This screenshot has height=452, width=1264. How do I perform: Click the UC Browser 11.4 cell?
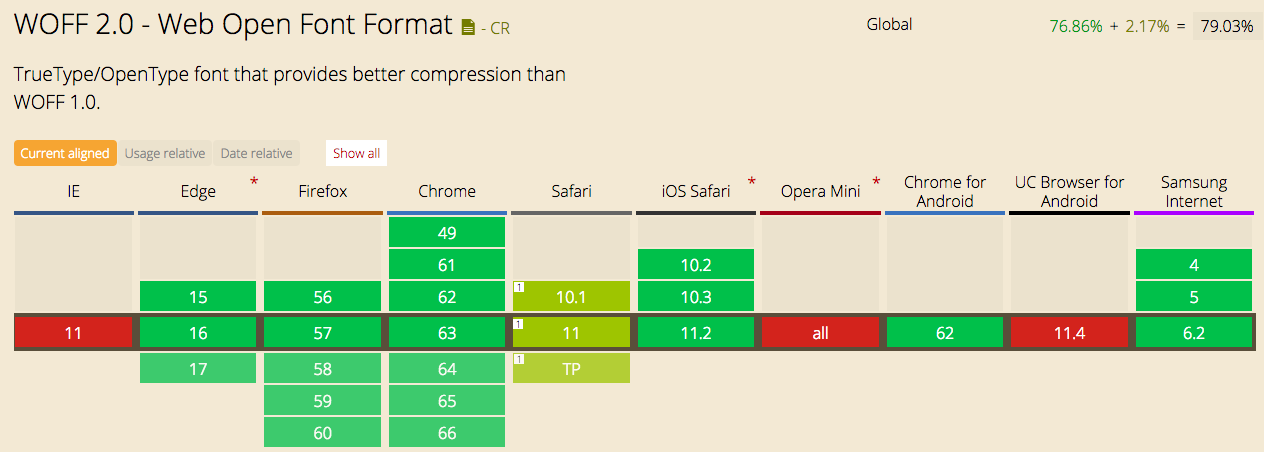tap(1068, 333)
